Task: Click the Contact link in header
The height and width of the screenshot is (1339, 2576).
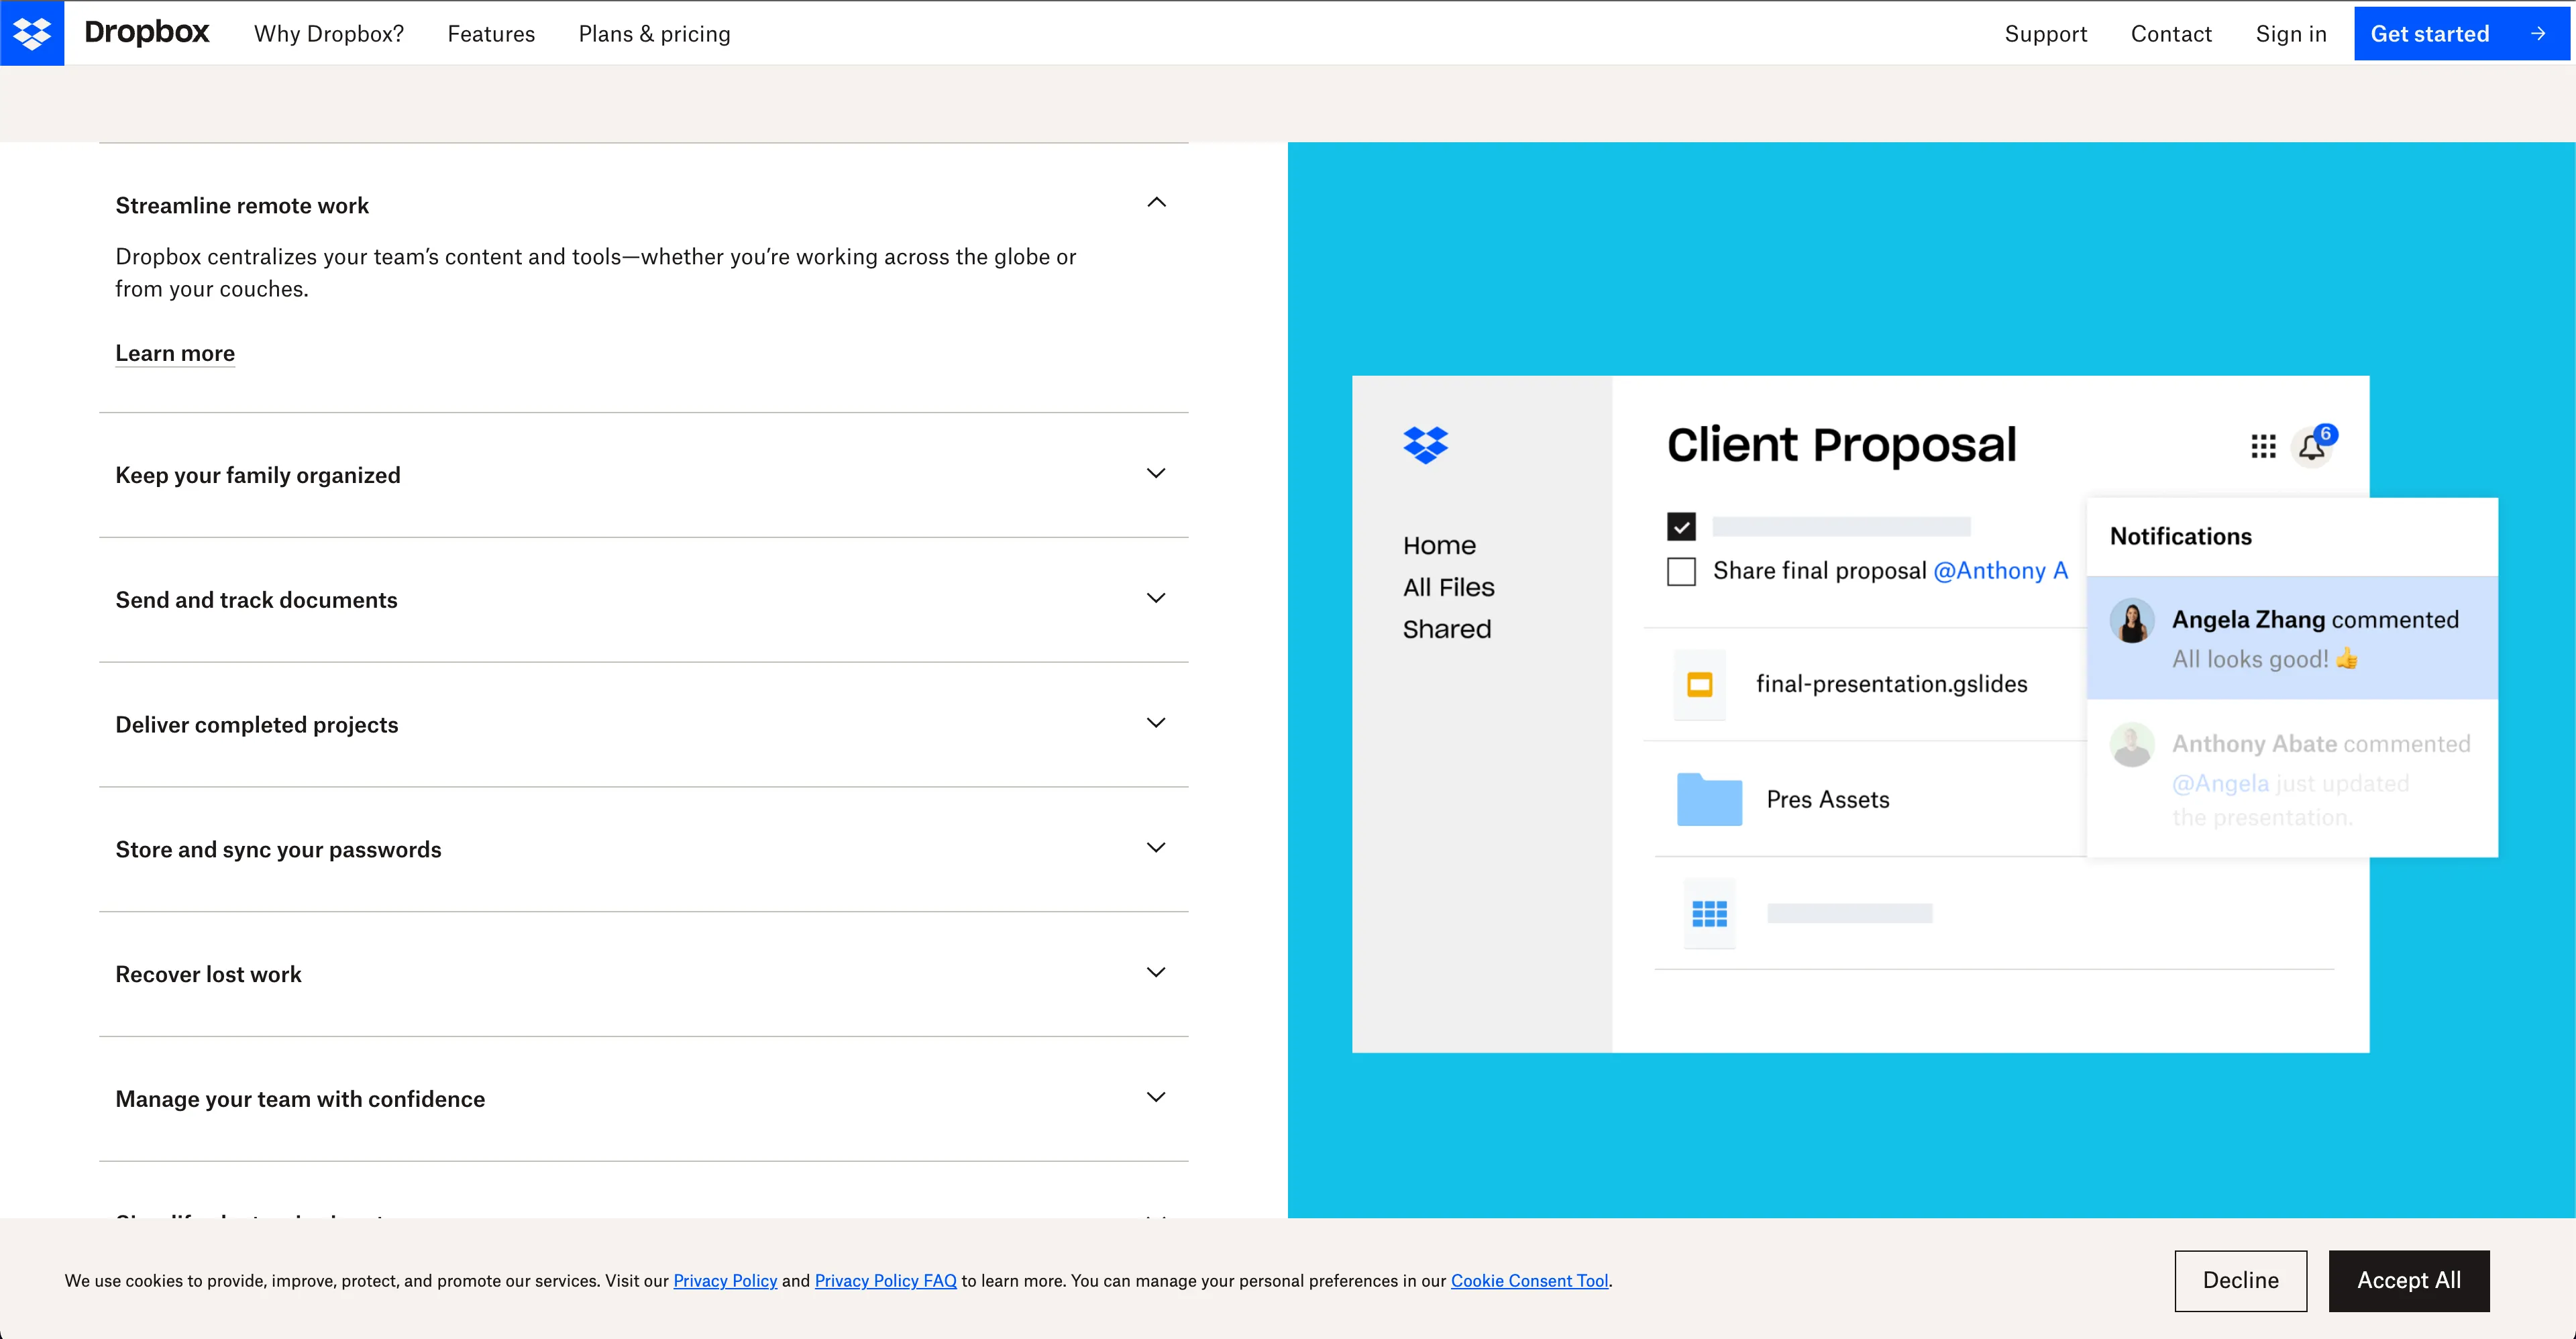Action: coord(2171,34)
